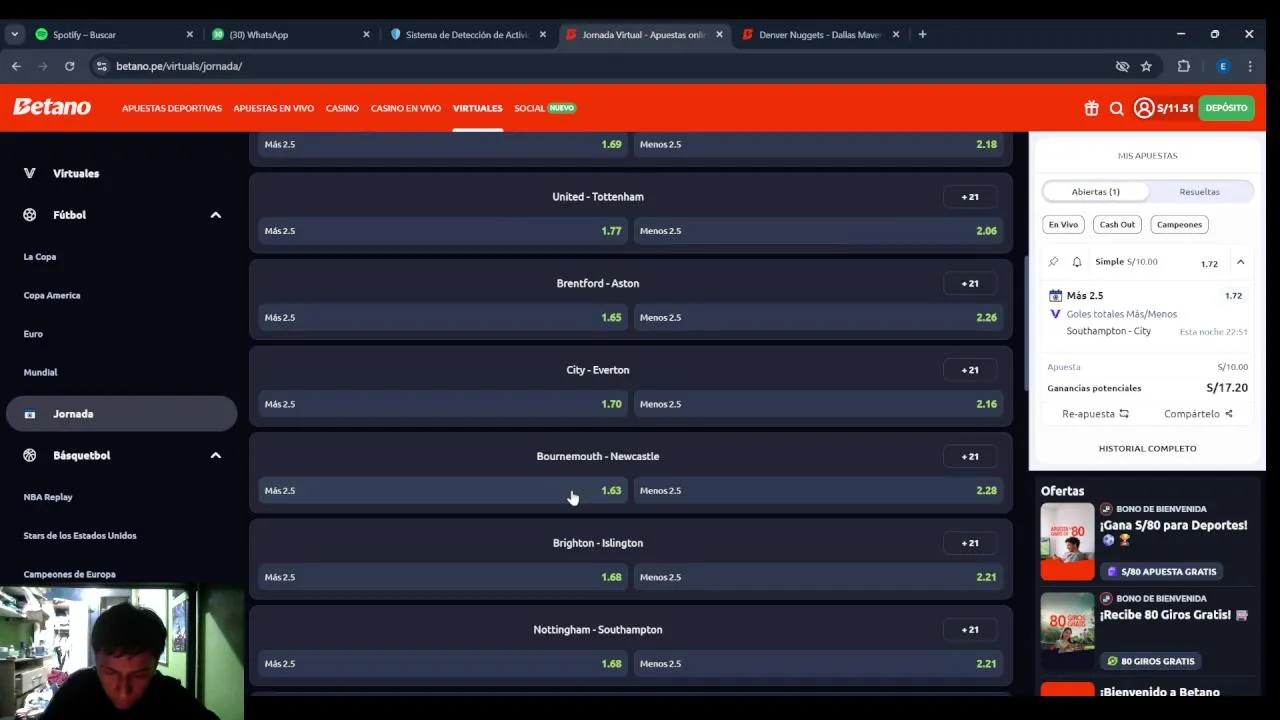Click the S/80 Apuesta Gratis offer button
Screen dimensions: 1280x720
click(x=1161, y=572)
